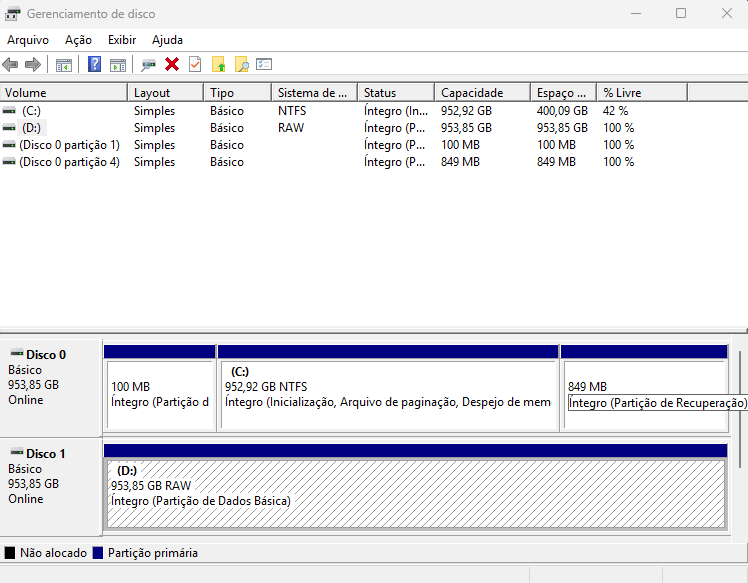Sort by the Espaço column header
Viewport: 748px width, 583px height.
[x=563, y=93]
